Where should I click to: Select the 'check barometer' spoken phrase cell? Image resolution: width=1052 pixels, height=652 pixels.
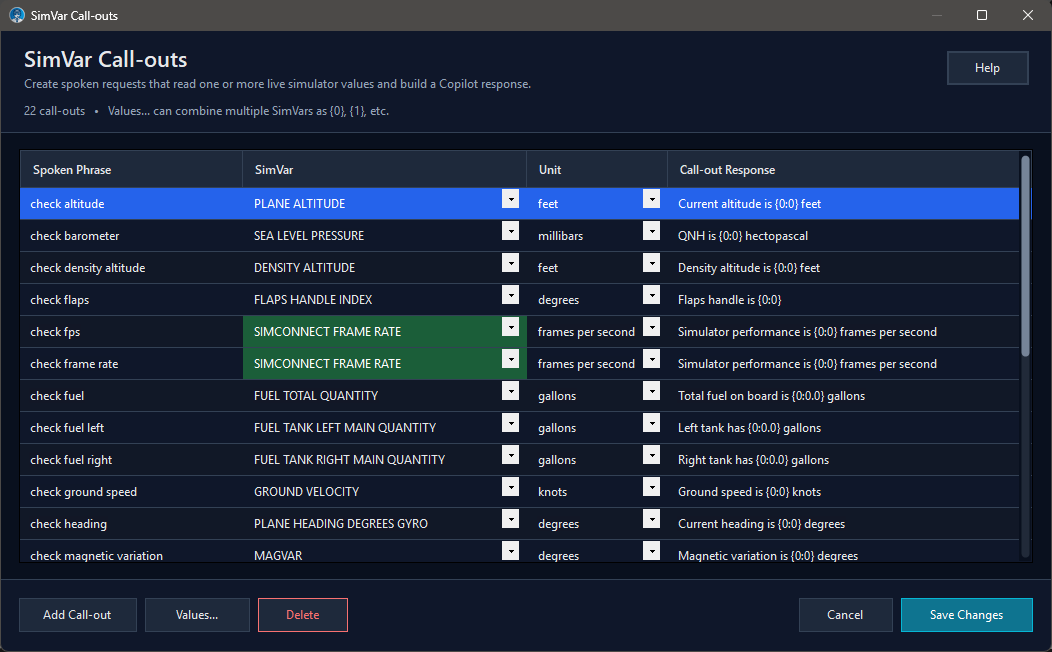pyautogui.click(x=132, y=236)
